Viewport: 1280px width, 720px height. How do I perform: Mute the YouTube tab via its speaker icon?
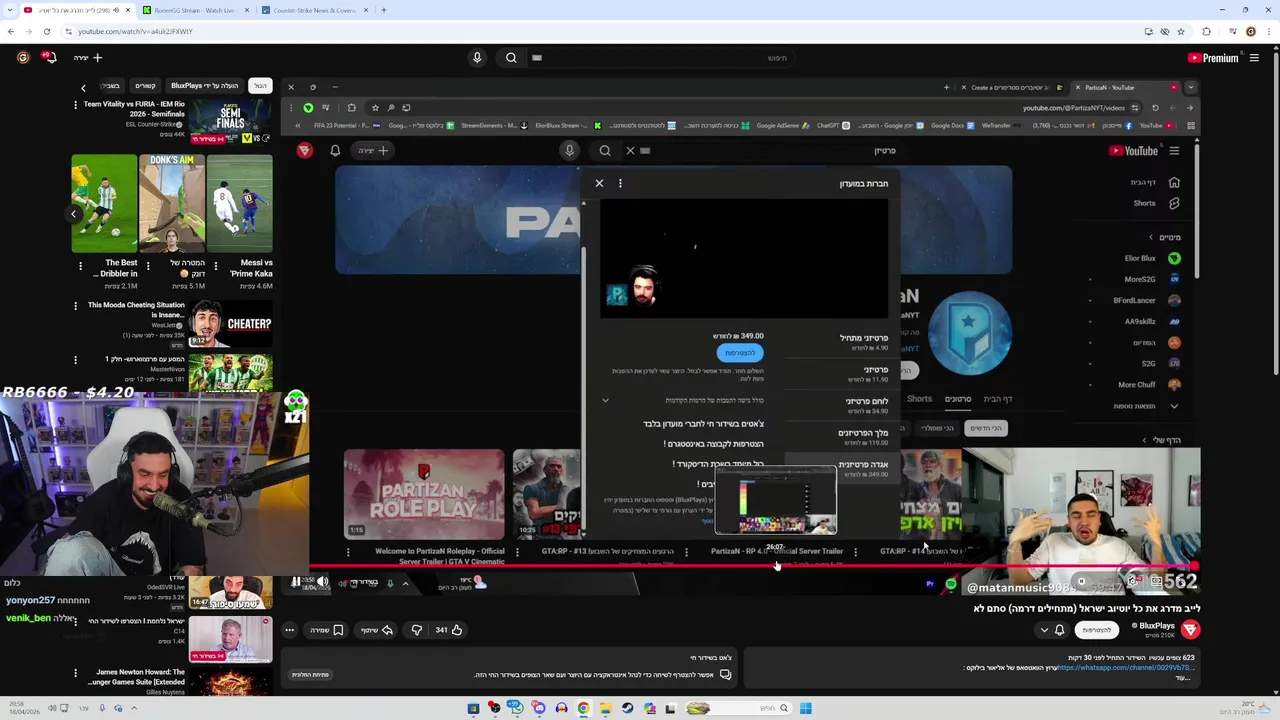point(116,10)
